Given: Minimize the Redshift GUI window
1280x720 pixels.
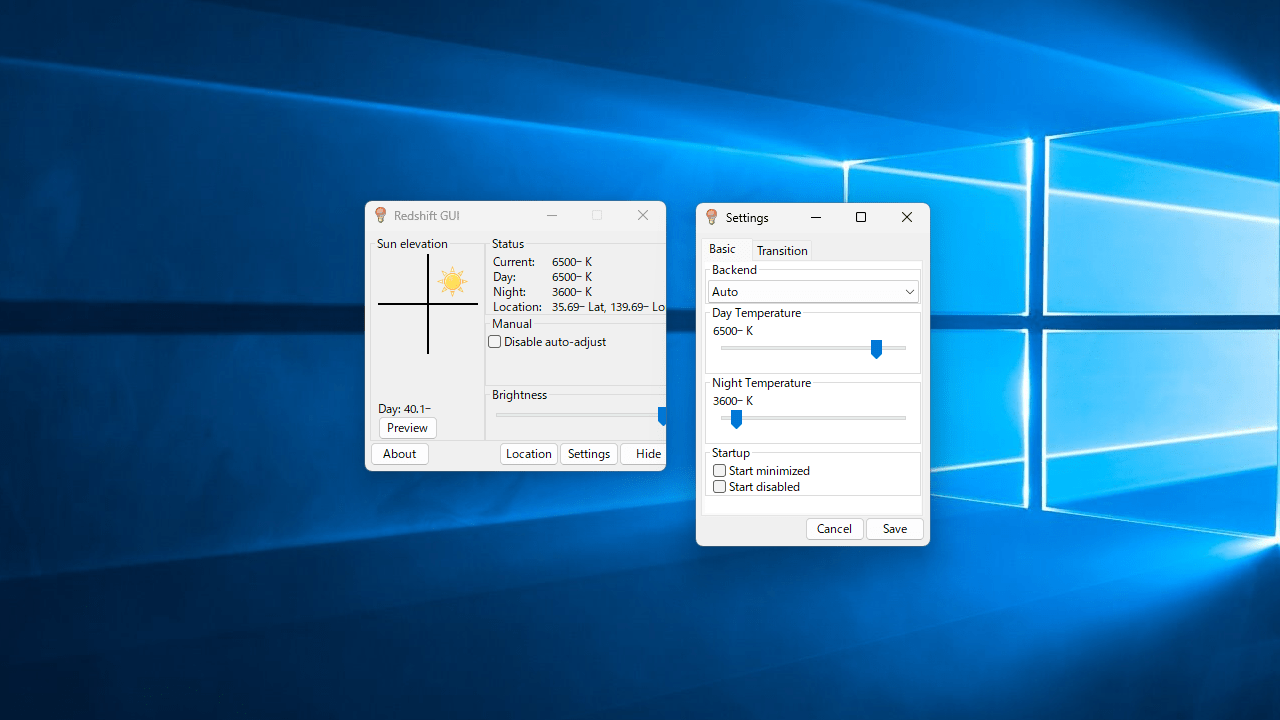Looking at the screenshot, I should (x=552, y=215).
